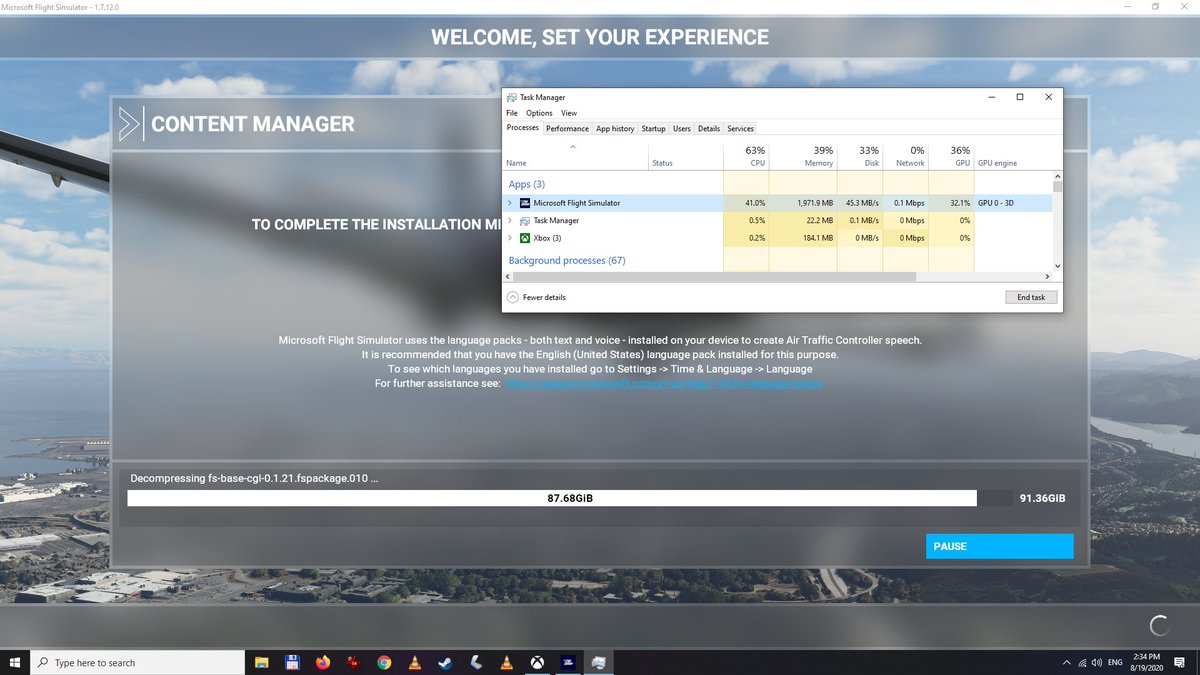Open the View menu in Task Manager
The width and height of the screenshot is (1200, 675).
(x=569, y=113)
